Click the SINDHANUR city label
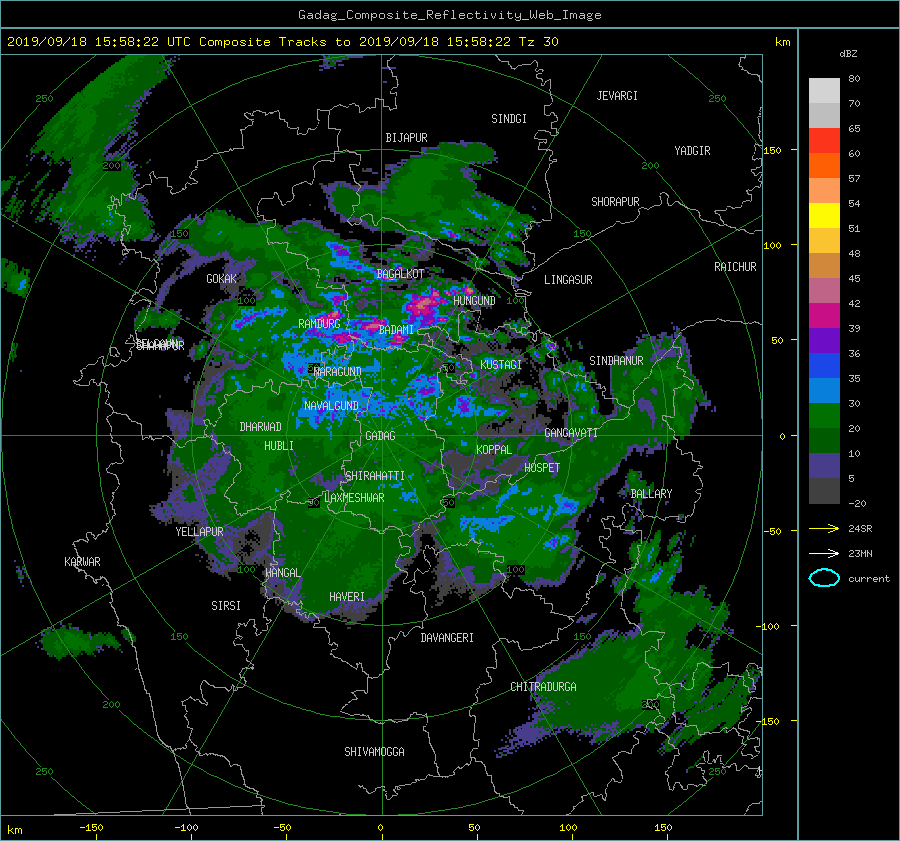The image size is (900, 841). 616,361
